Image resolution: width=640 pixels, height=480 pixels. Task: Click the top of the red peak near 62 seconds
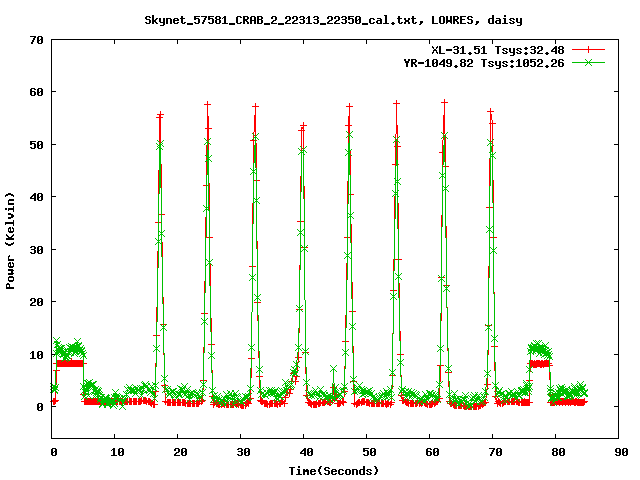(x=444, y=102)
